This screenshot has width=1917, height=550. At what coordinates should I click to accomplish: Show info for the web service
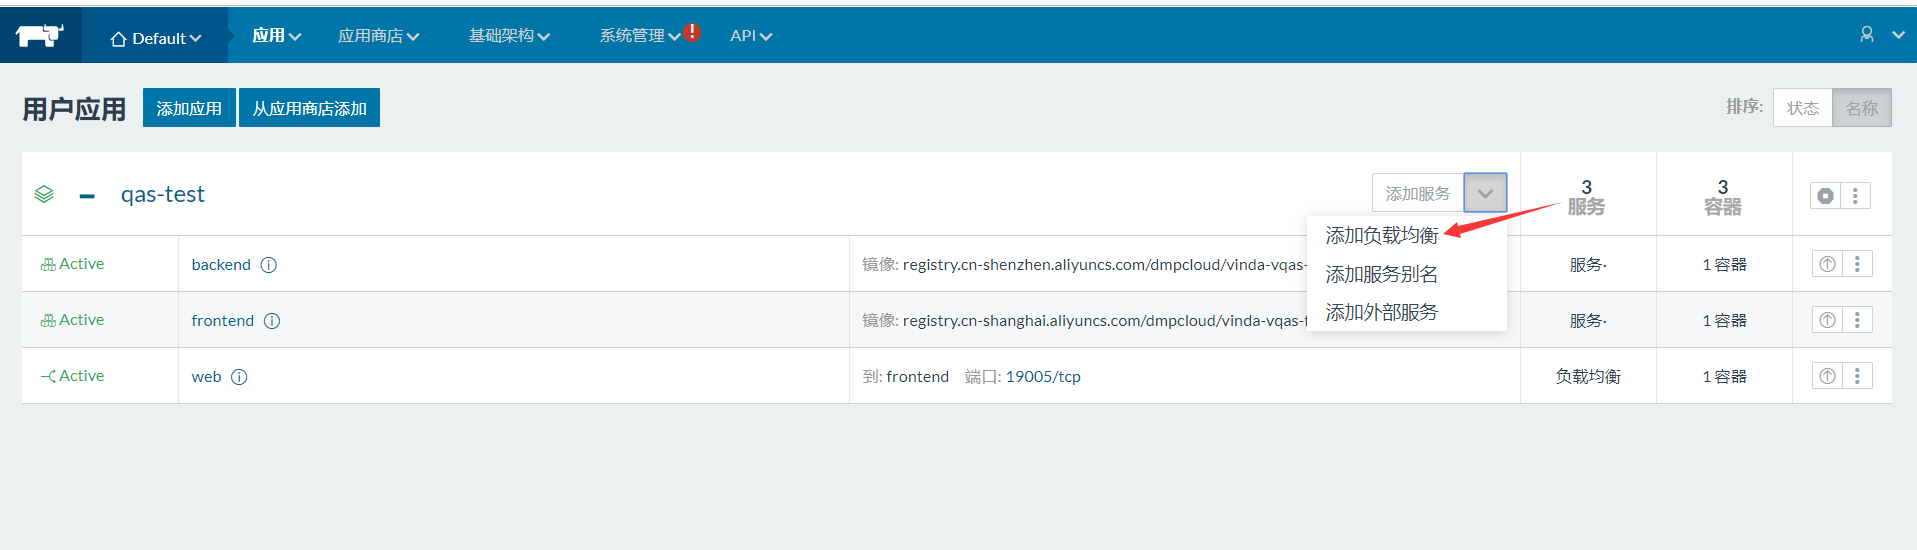(x=239, y=377)
